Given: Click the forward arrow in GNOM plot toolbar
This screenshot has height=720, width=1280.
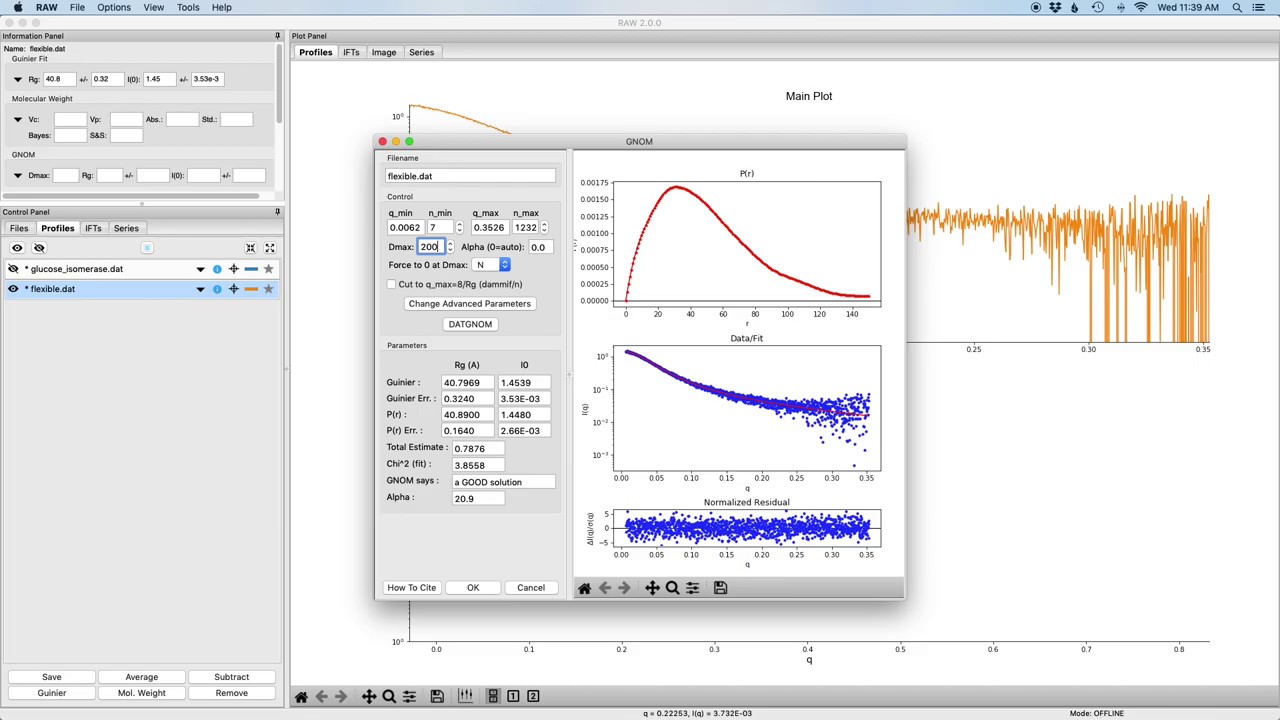Looking at the screenshot, I should pos(625,588).
